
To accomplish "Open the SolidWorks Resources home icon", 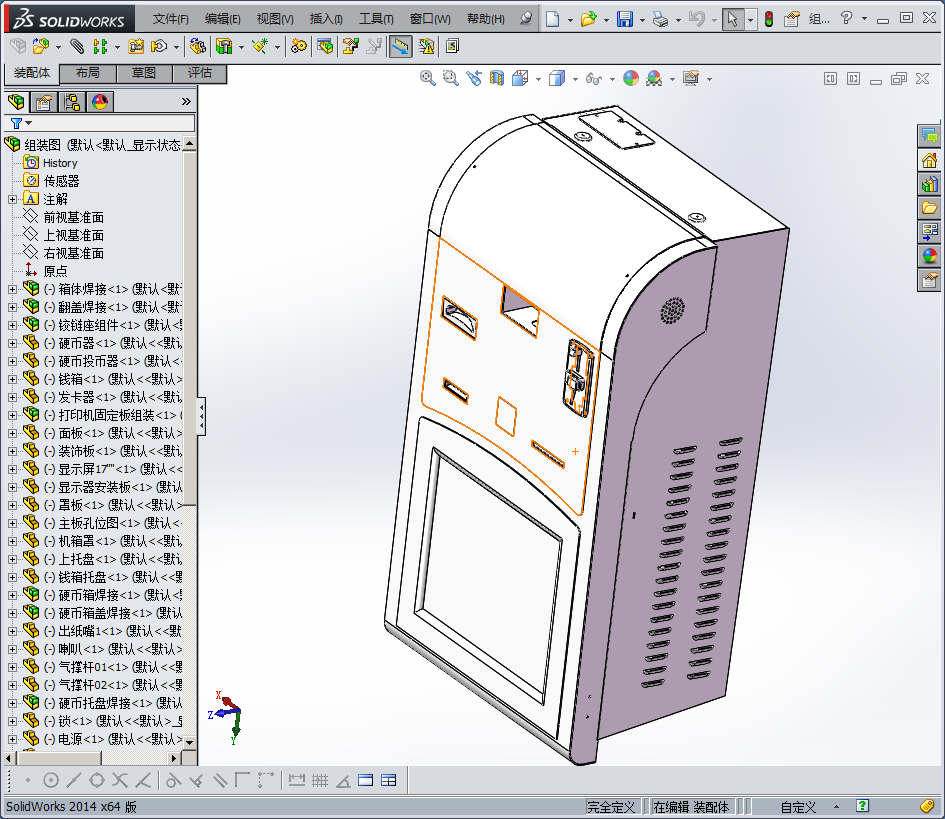I will pos(929,160).
